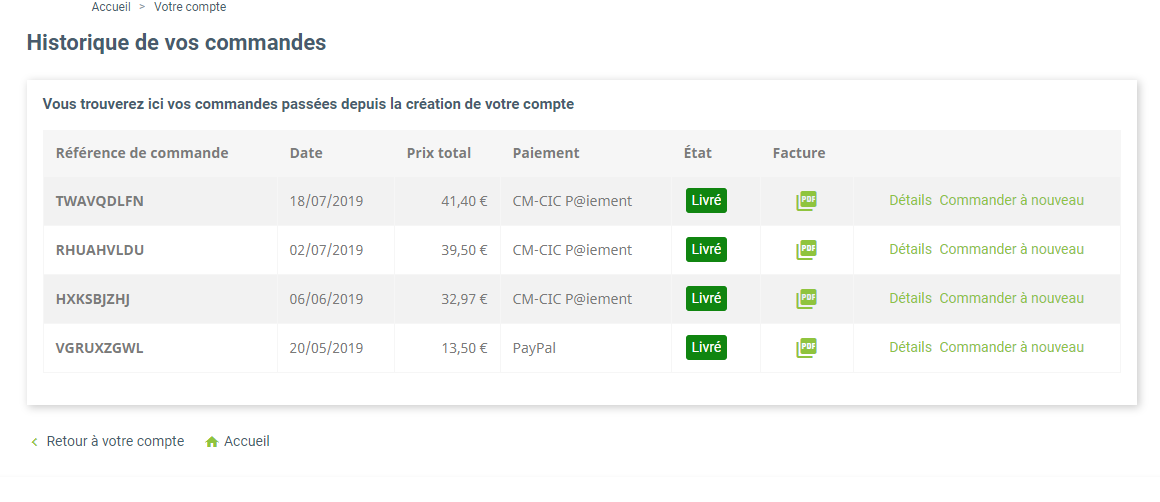Open Détails for order RHUAHVLDU
Screen dimensions: 1160x502
pos(910,249)
